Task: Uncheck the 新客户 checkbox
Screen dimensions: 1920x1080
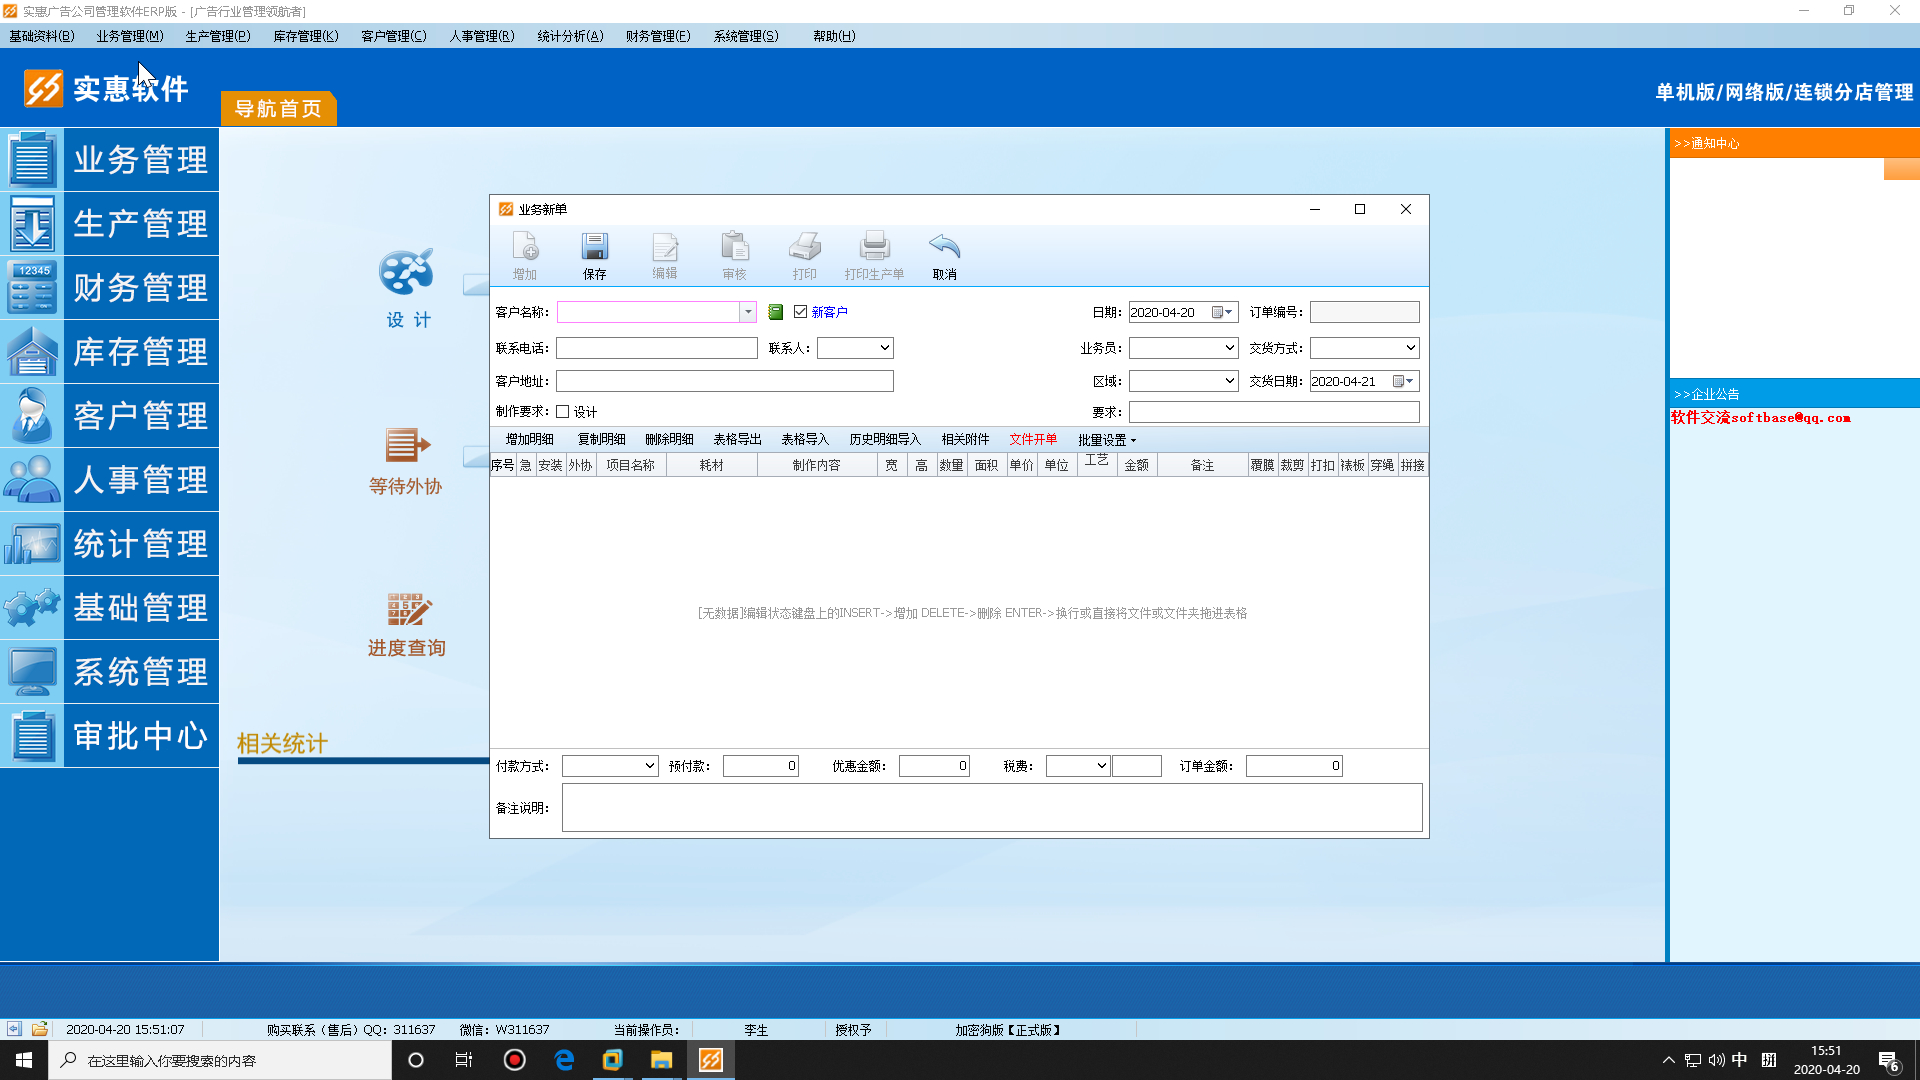Action: 800,312
